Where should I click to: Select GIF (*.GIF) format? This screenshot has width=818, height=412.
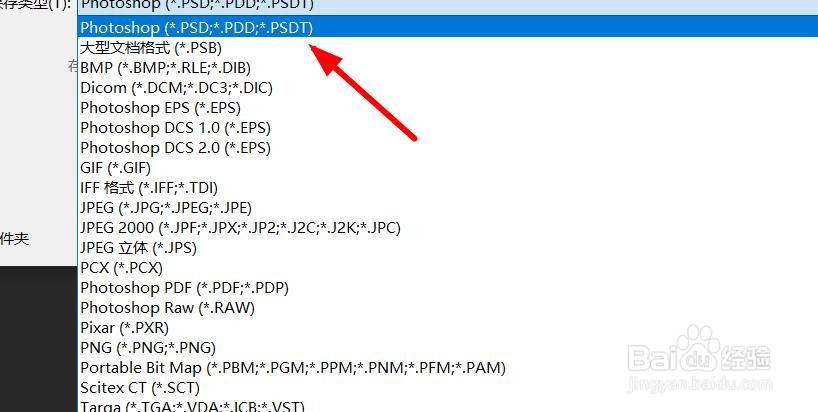(448, 168)
